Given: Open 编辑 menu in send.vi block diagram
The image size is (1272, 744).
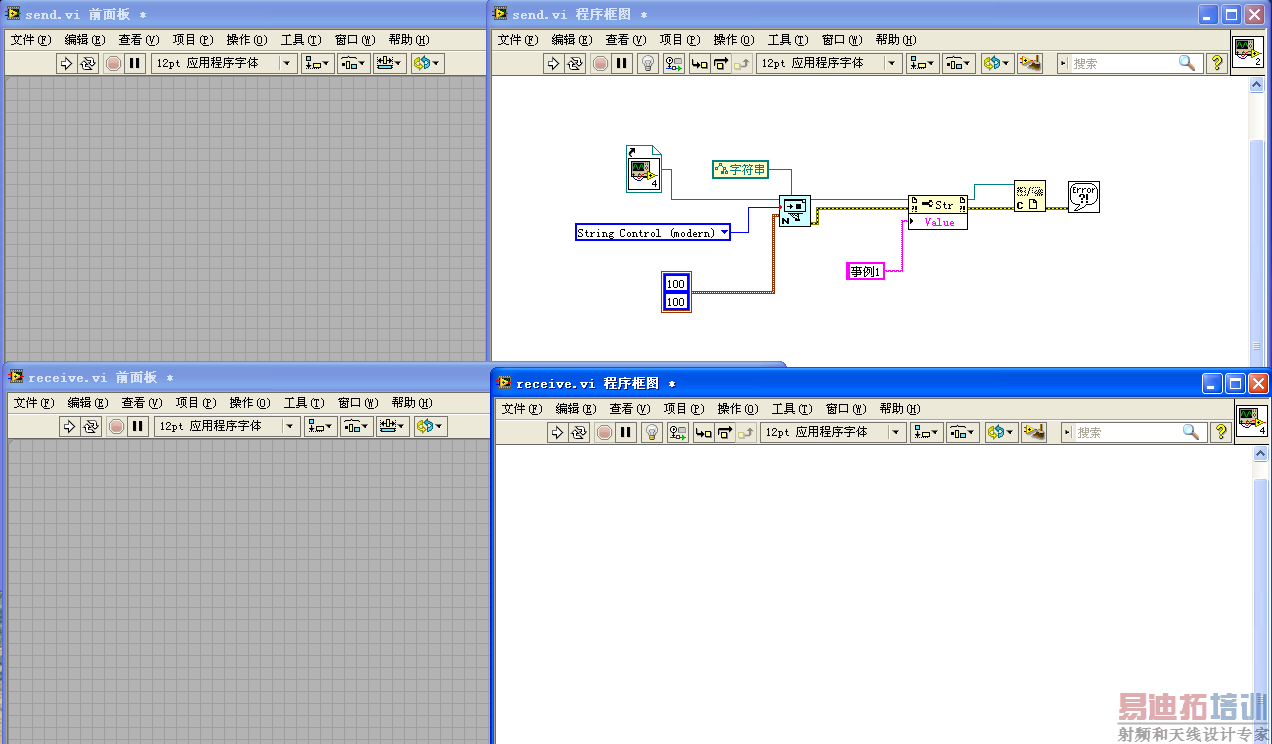Looking at the screenshot, I should click(x=571, y=40).
